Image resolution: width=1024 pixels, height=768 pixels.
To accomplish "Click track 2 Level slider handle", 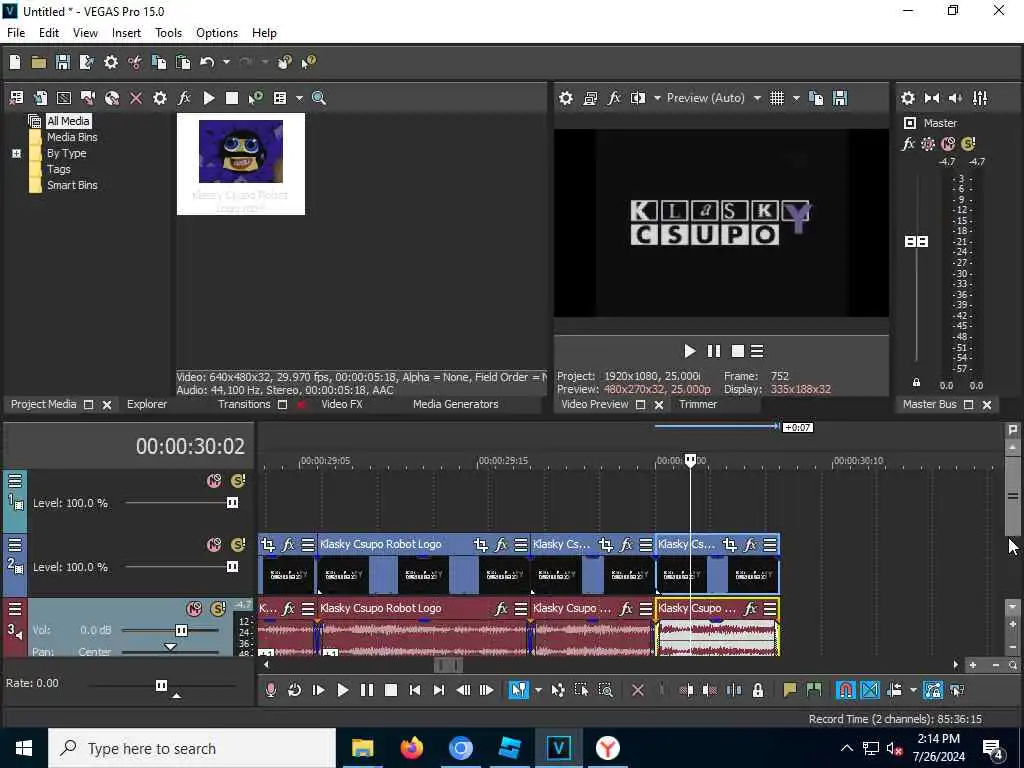I will pyautogui.click(x=232, y=567).
